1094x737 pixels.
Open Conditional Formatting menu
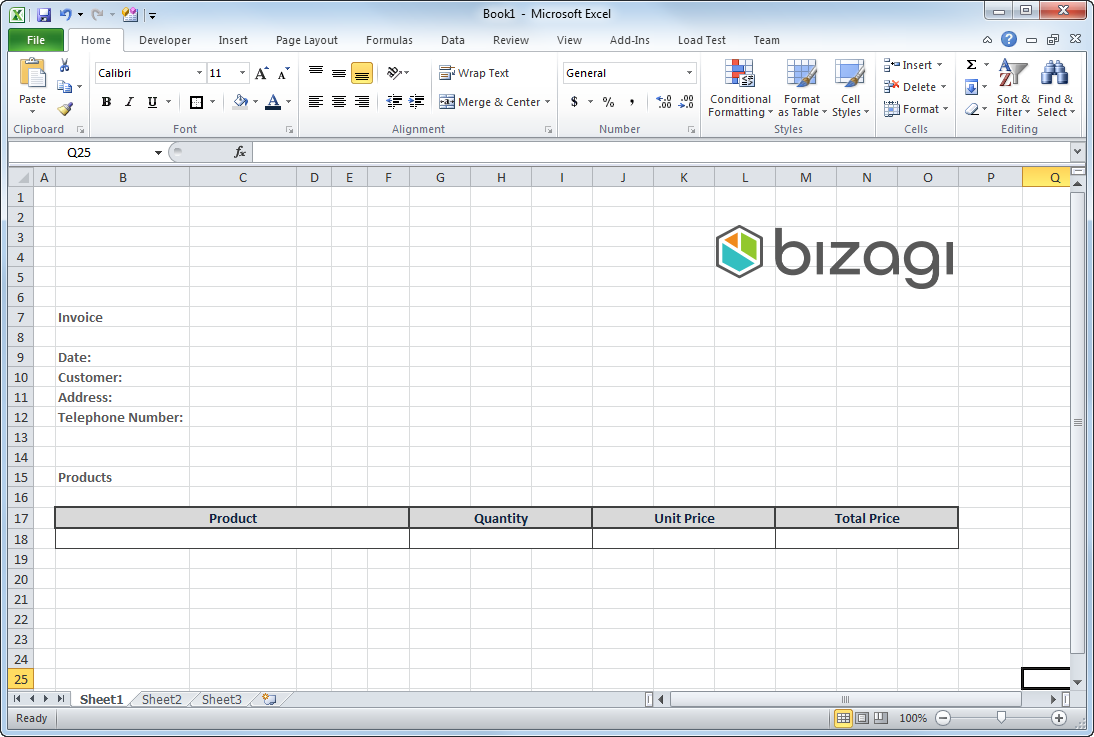coord(740,88)
